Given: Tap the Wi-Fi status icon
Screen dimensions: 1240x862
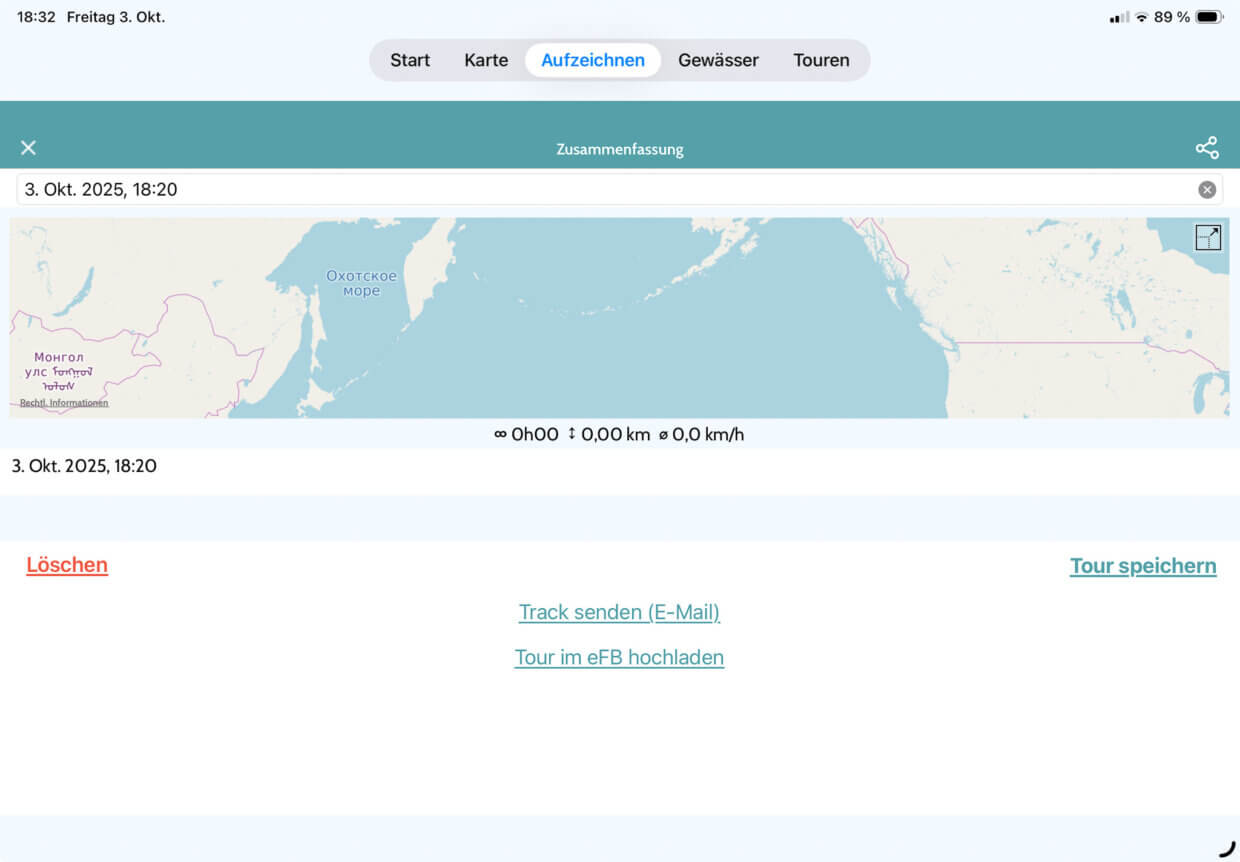Looking at the screenshot, I should point(1141,17).
